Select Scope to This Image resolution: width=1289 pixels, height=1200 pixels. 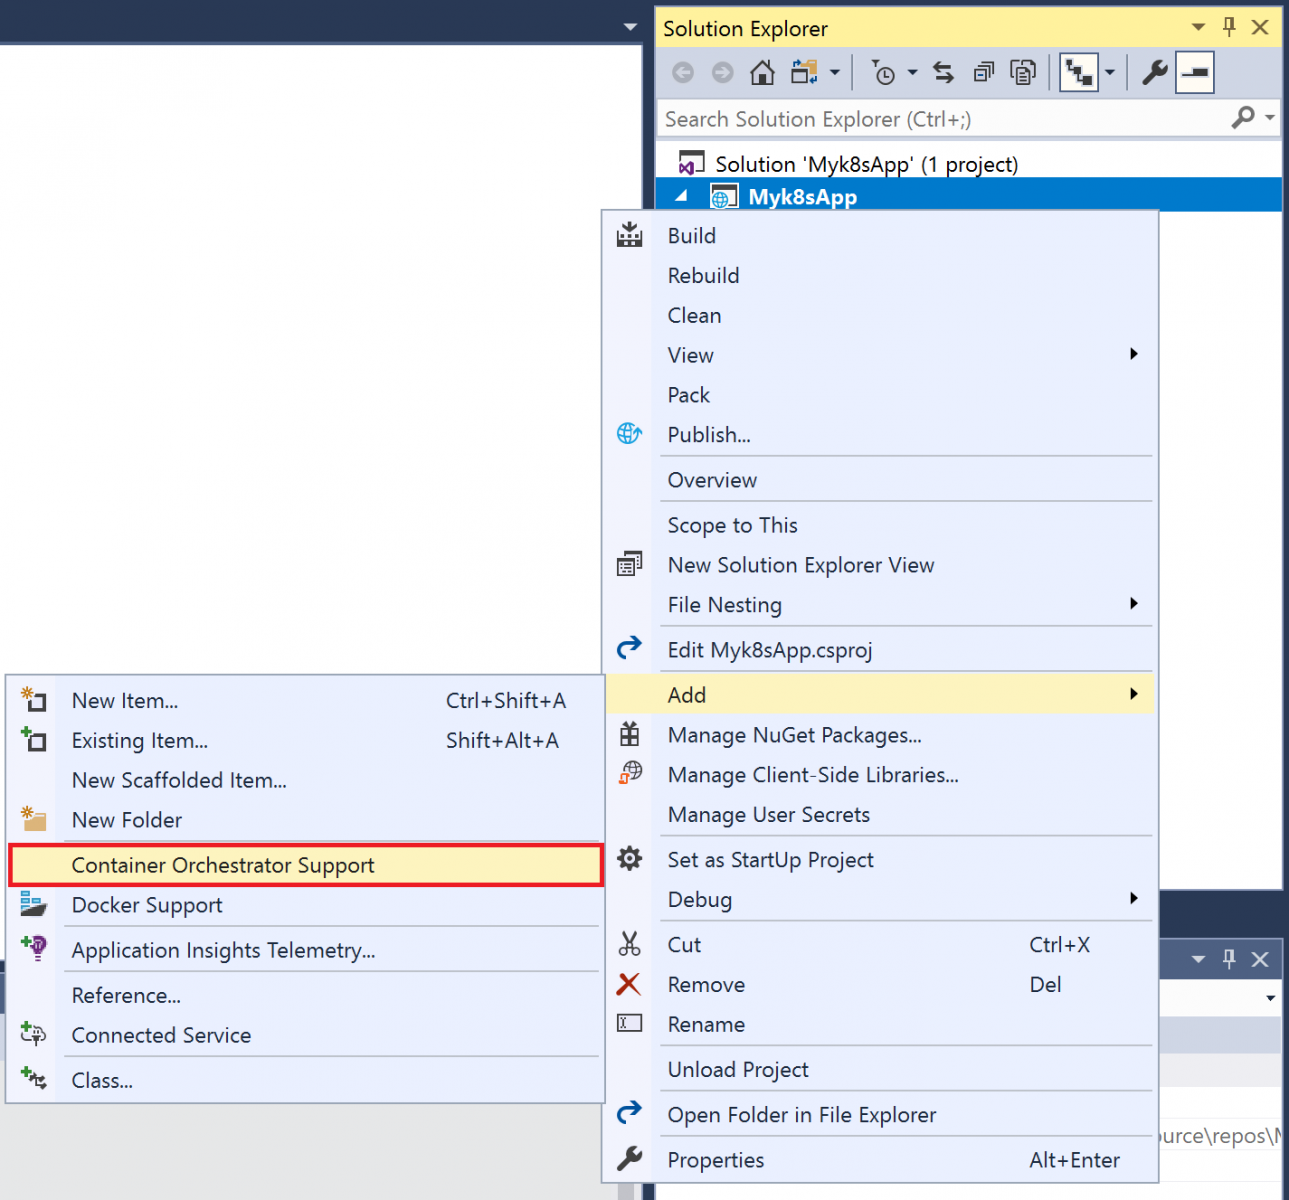pyautogui.click(x=732, y=525)
